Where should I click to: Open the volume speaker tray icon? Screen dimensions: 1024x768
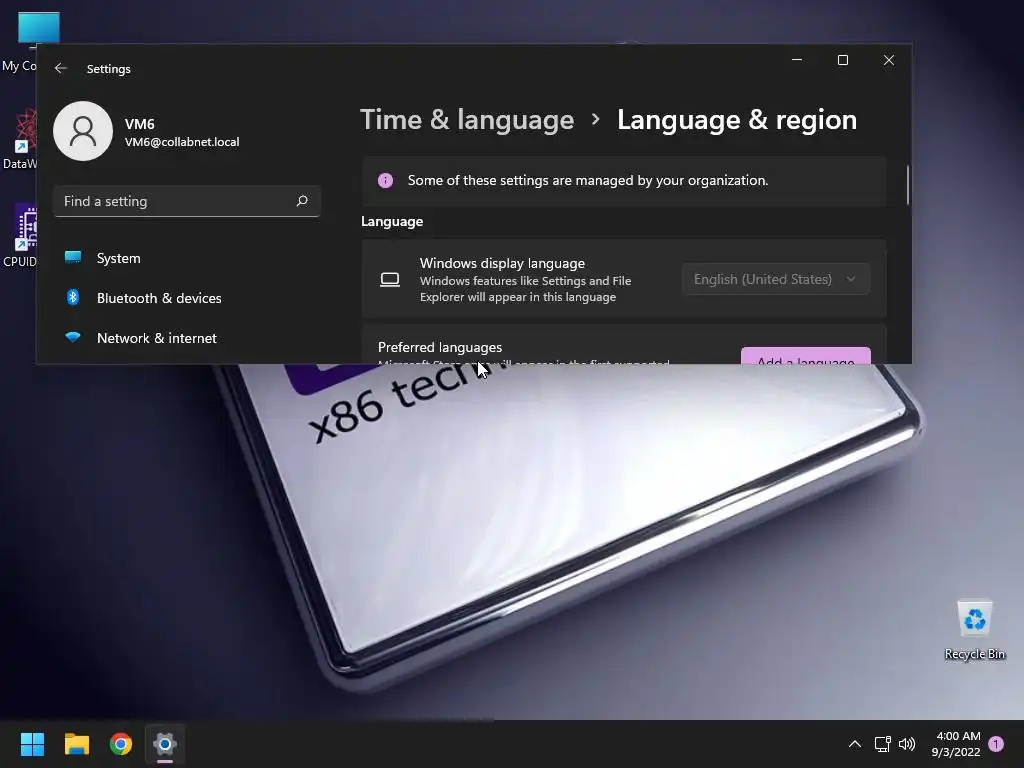(x=907, y=744)
